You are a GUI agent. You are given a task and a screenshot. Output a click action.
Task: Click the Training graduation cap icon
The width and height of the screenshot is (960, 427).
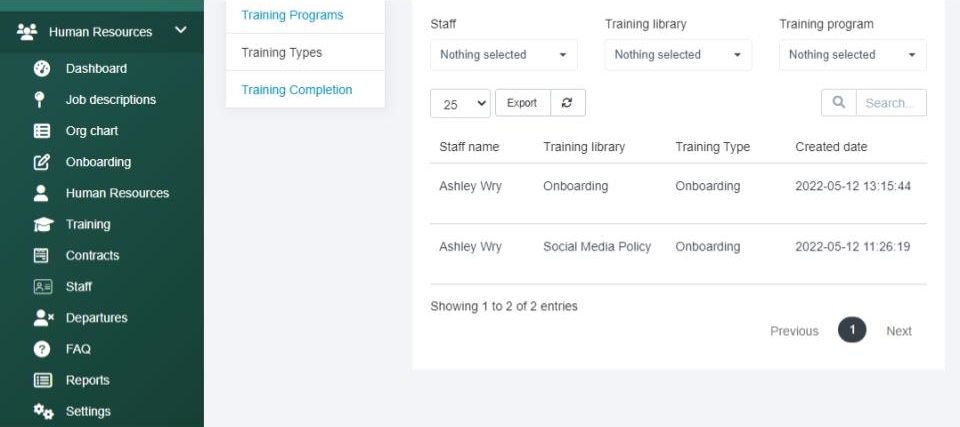42,225
